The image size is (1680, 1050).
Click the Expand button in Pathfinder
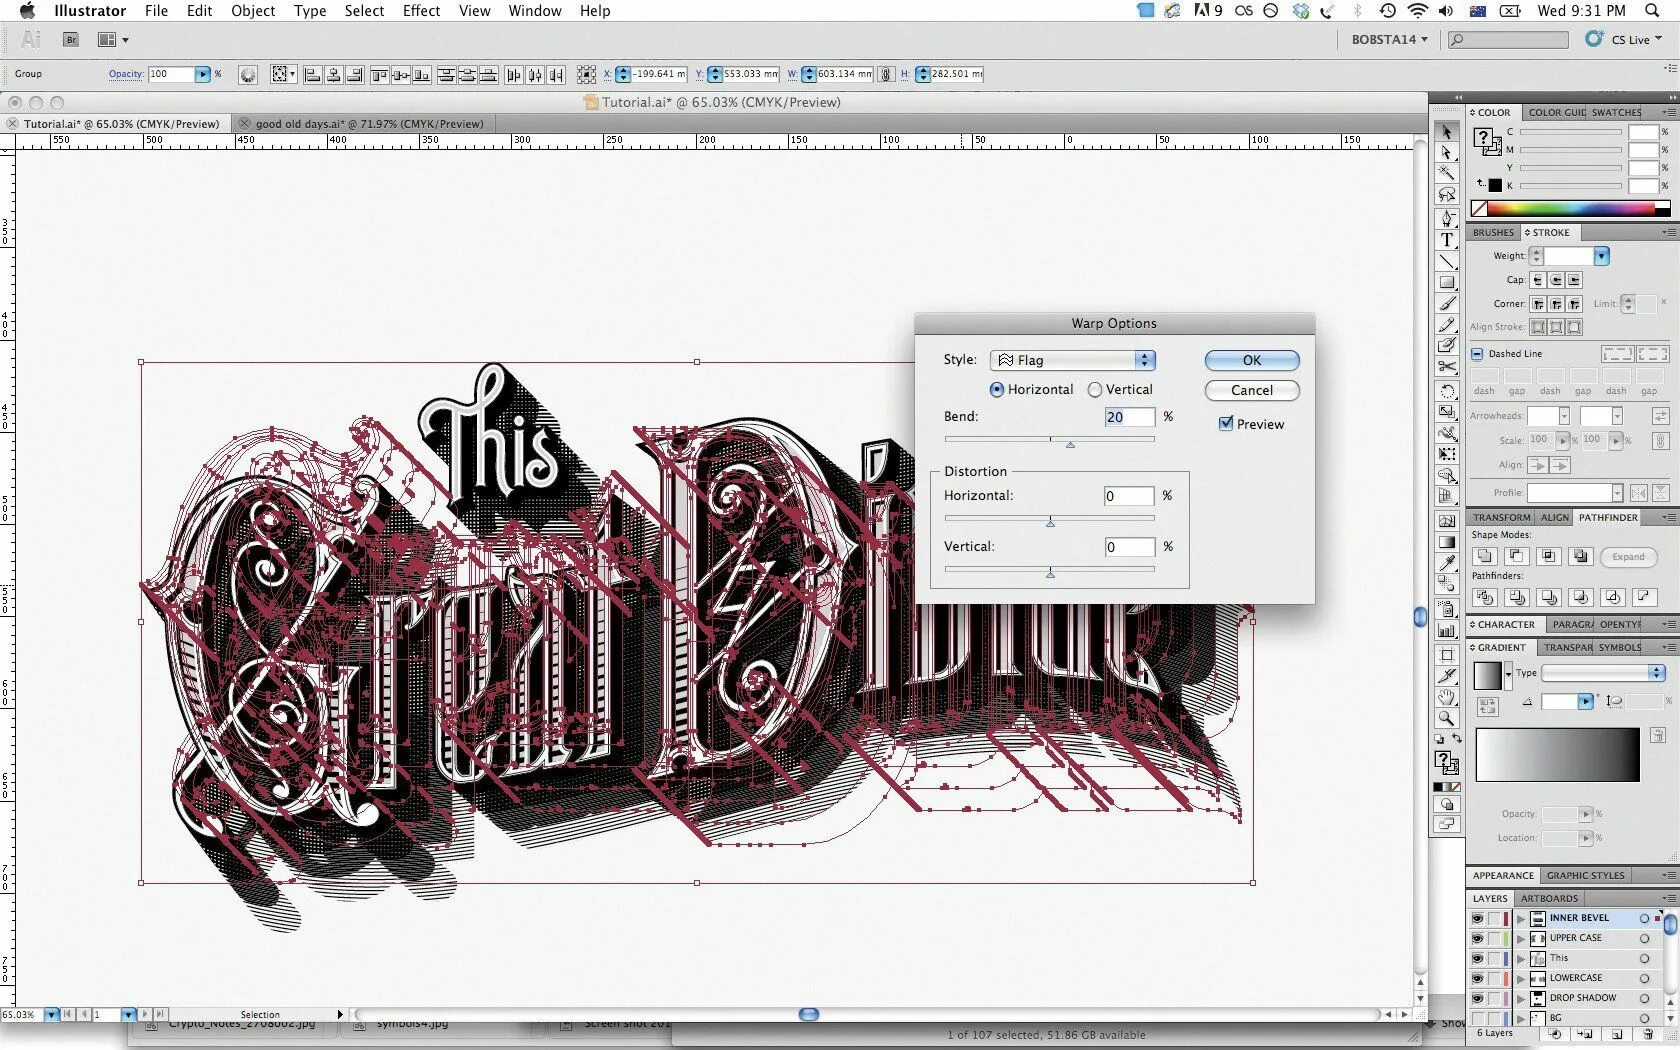tap(1628, 557)
